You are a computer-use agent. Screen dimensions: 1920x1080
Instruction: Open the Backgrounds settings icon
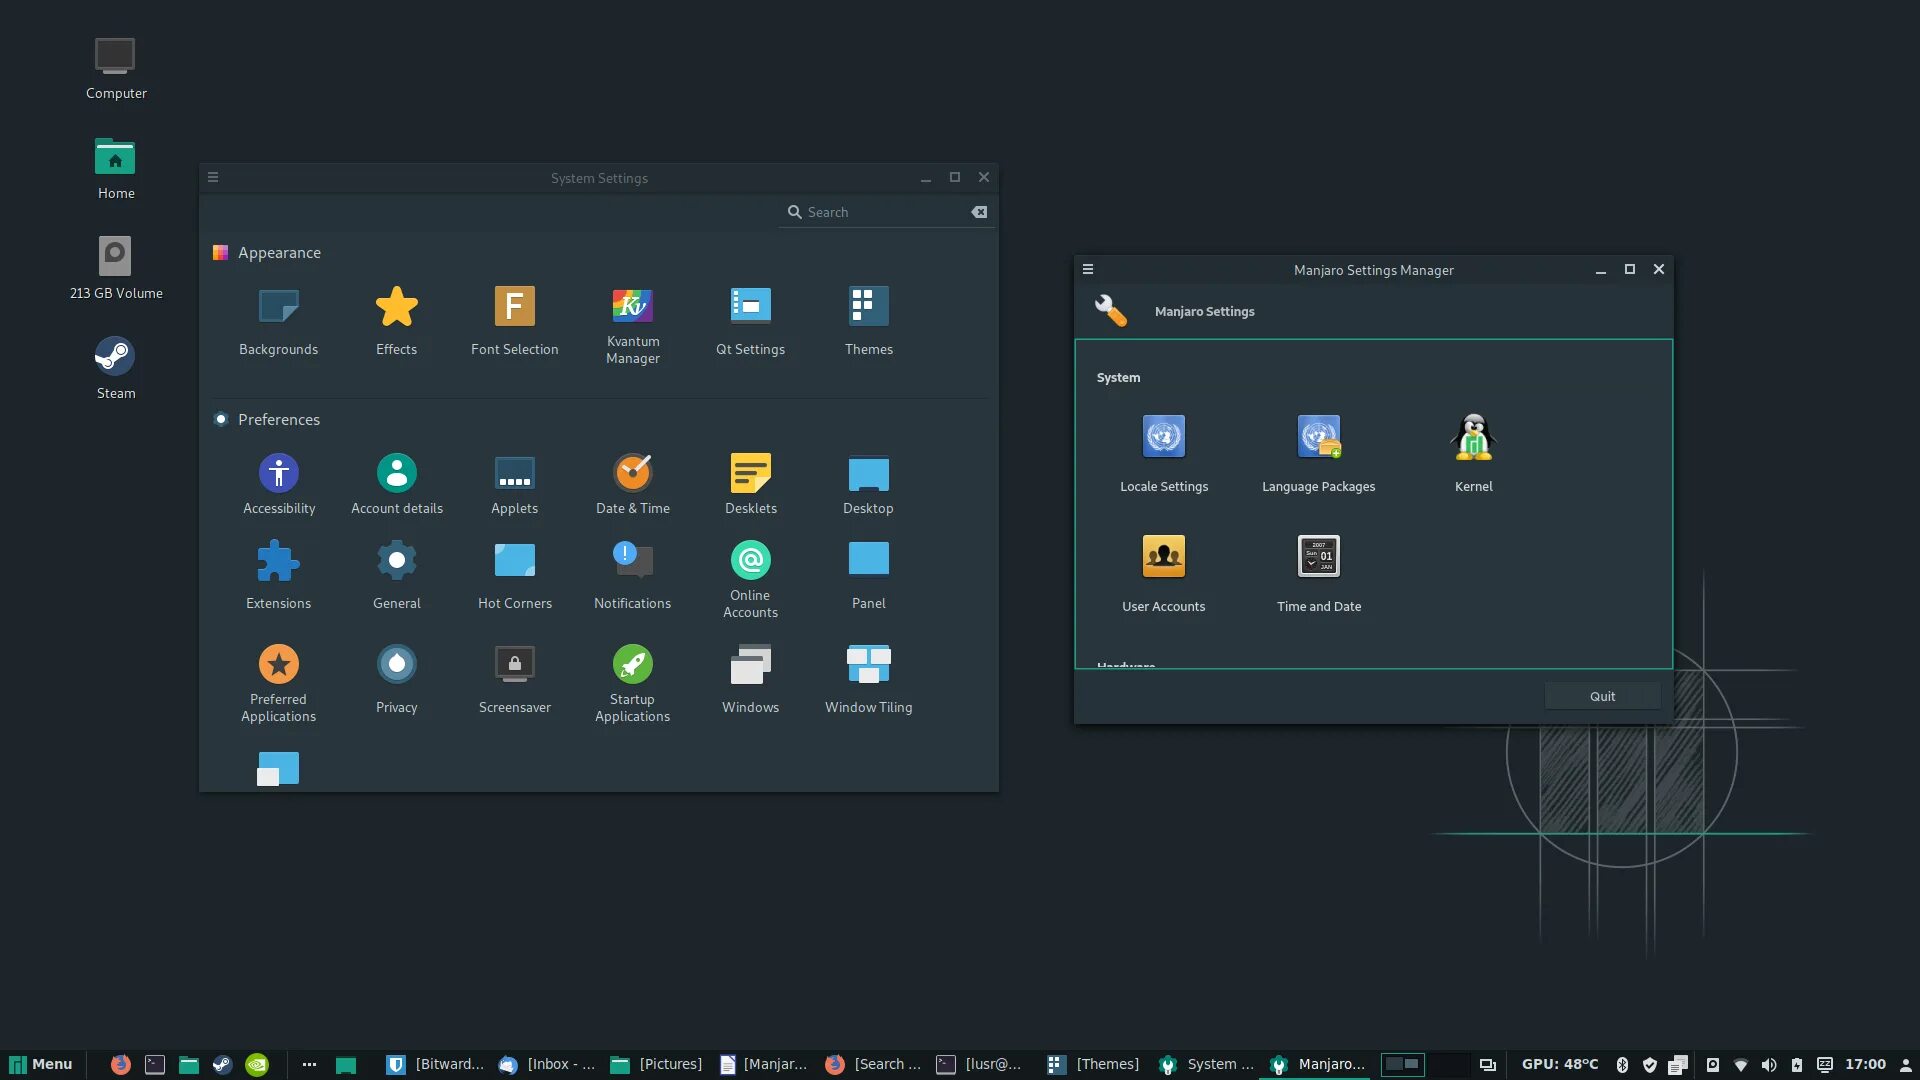click(x=278, y=307)
